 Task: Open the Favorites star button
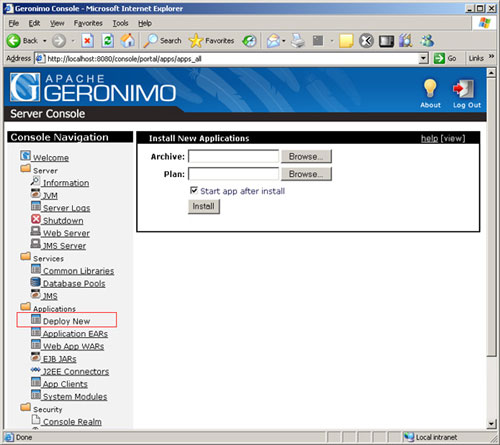coord(211,41)
